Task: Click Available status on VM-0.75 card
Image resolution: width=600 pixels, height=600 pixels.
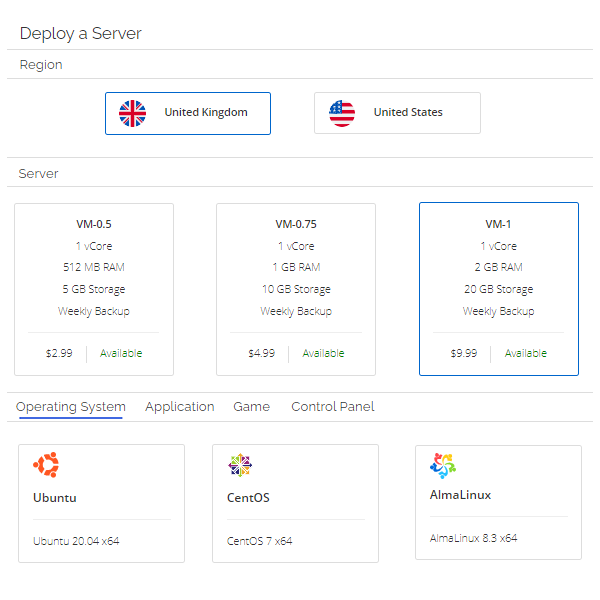Action: (323, 353)
